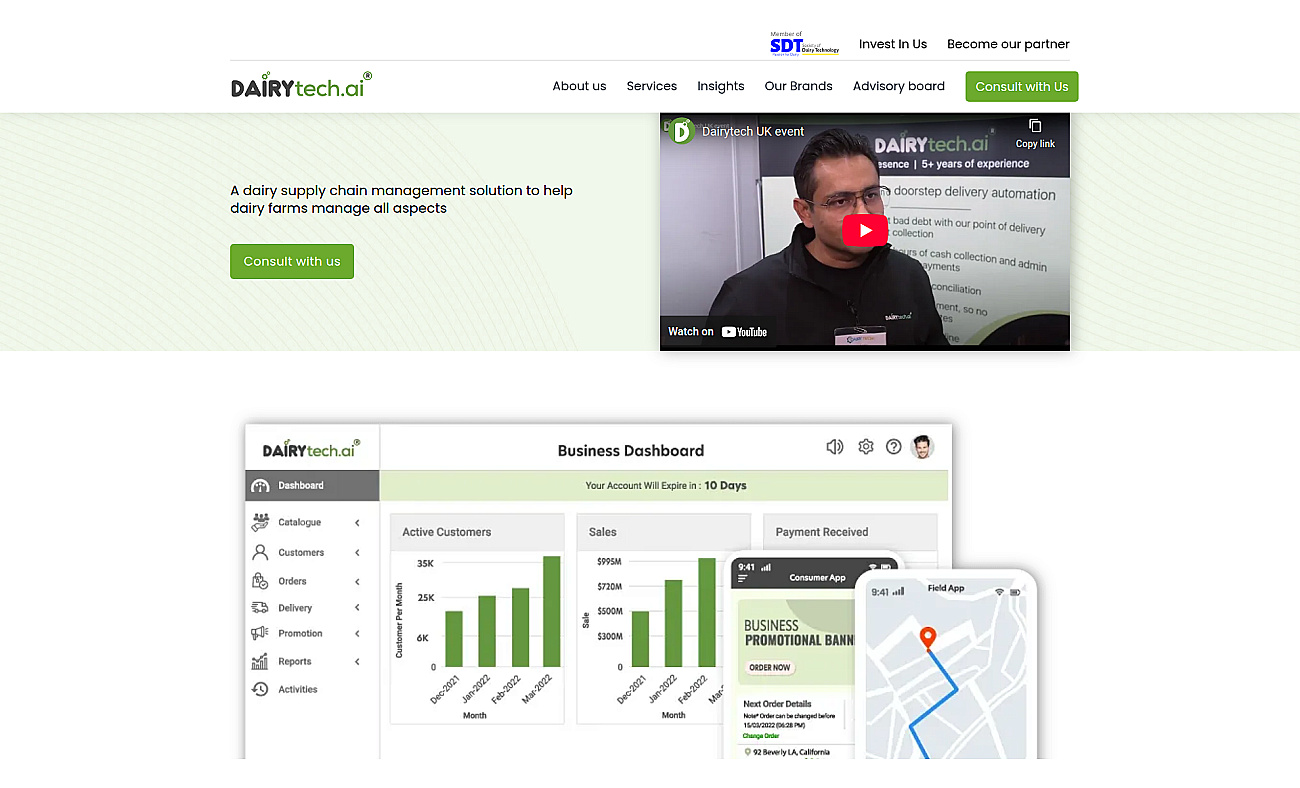Click the 92 Beverly LA, California address
Image resolution: width=1300 pixels, height=788 pixels.
coord(790,752)
